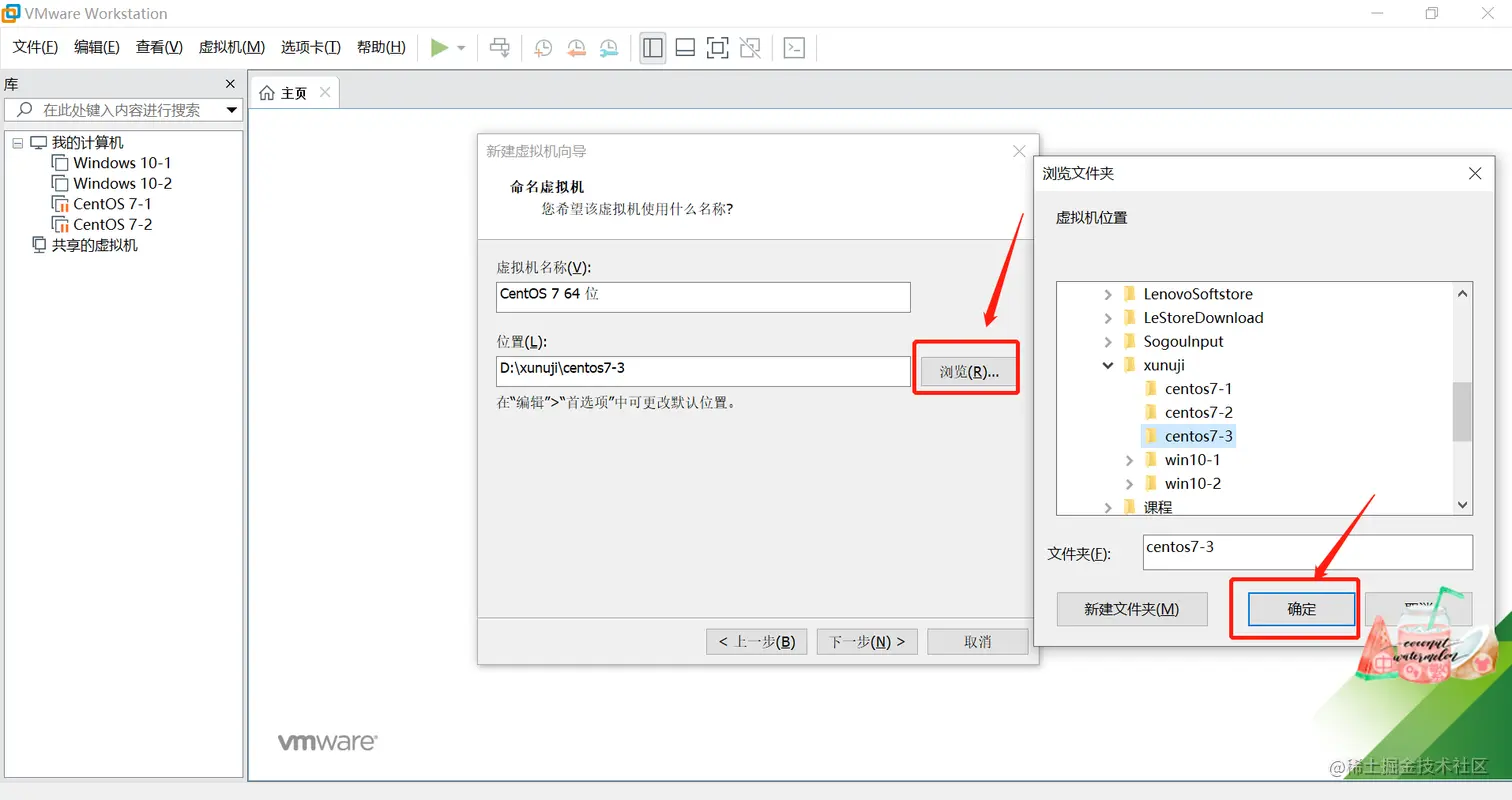Click the 浏览(R)... button

969,372
